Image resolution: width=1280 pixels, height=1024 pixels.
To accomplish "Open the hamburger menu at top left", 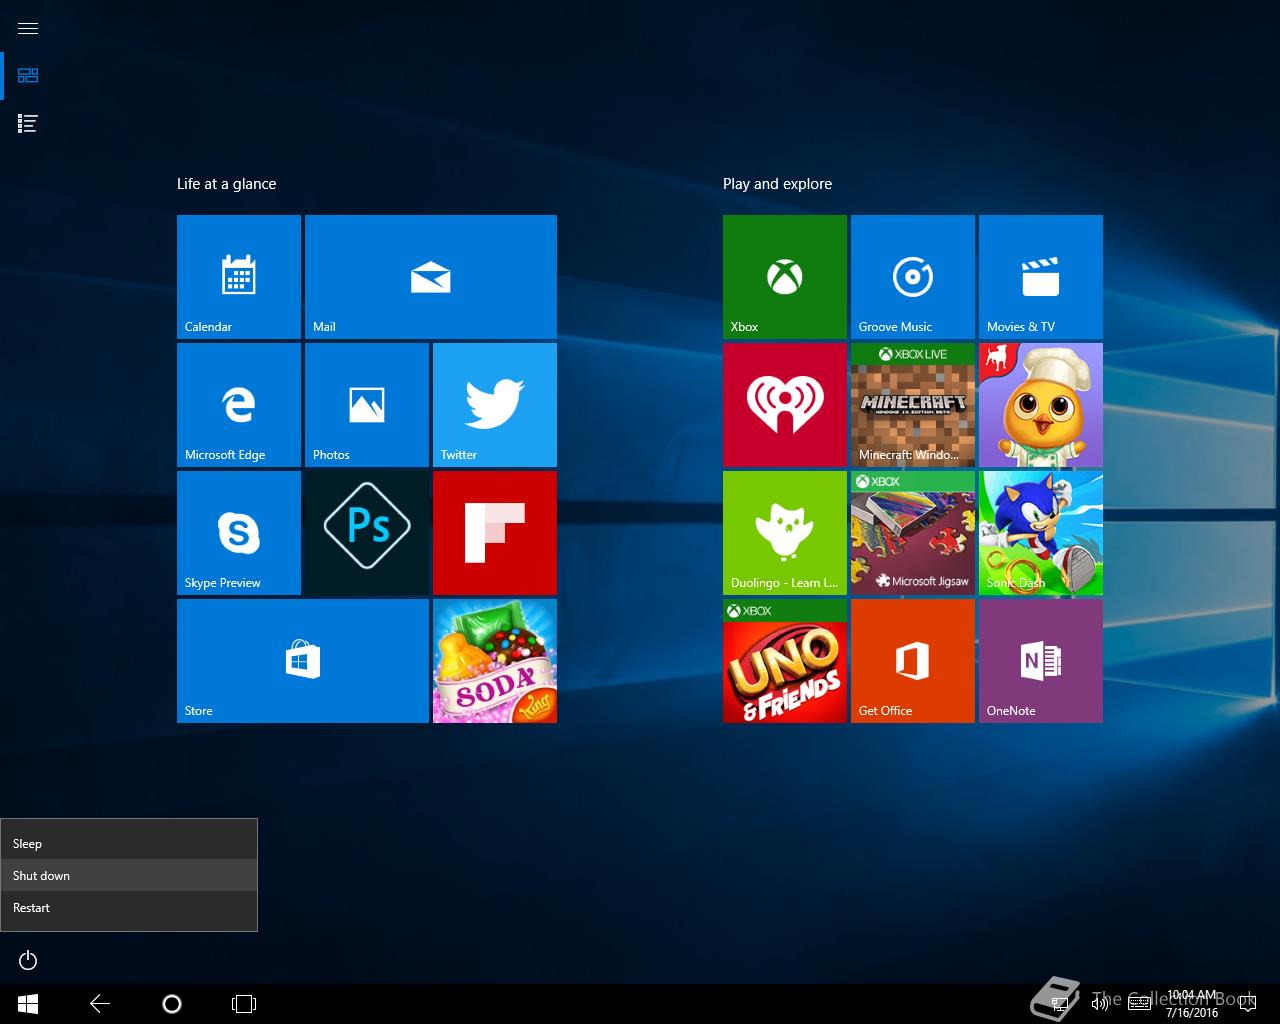I will [28, 28].
